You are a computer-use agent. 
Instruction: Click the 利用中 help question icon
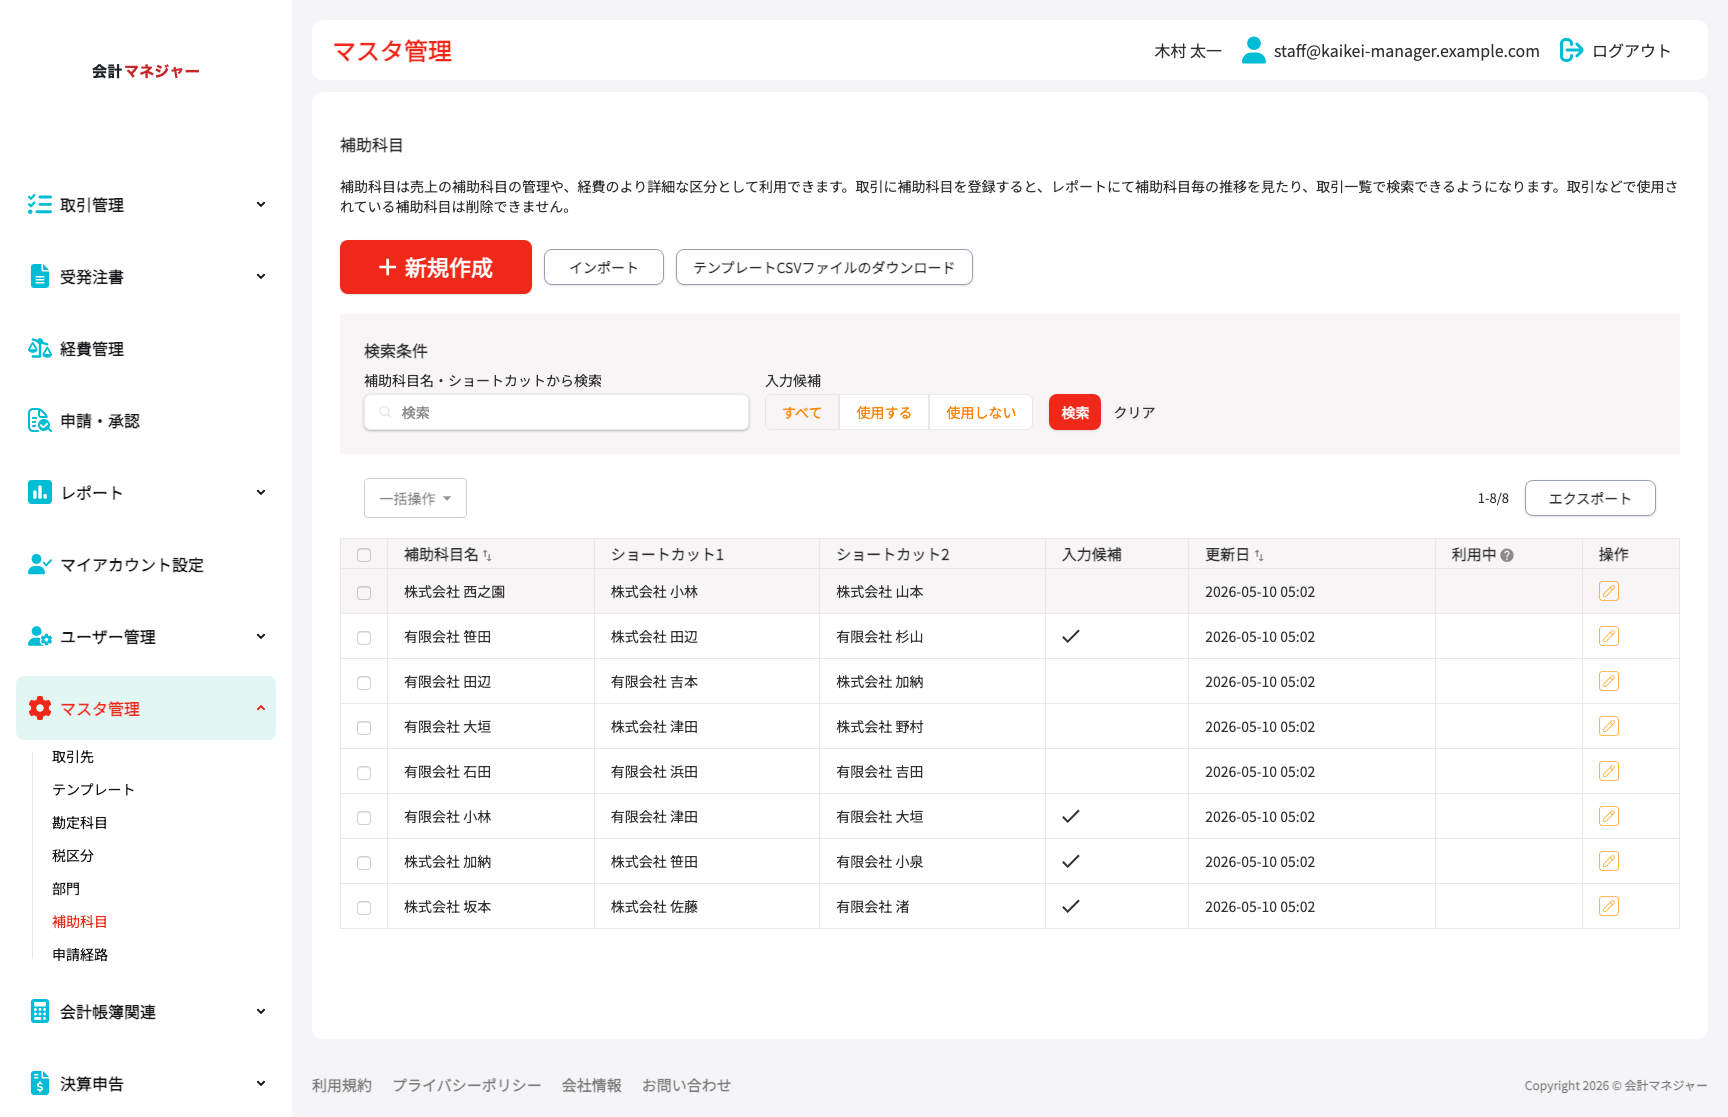[1507, 556]
